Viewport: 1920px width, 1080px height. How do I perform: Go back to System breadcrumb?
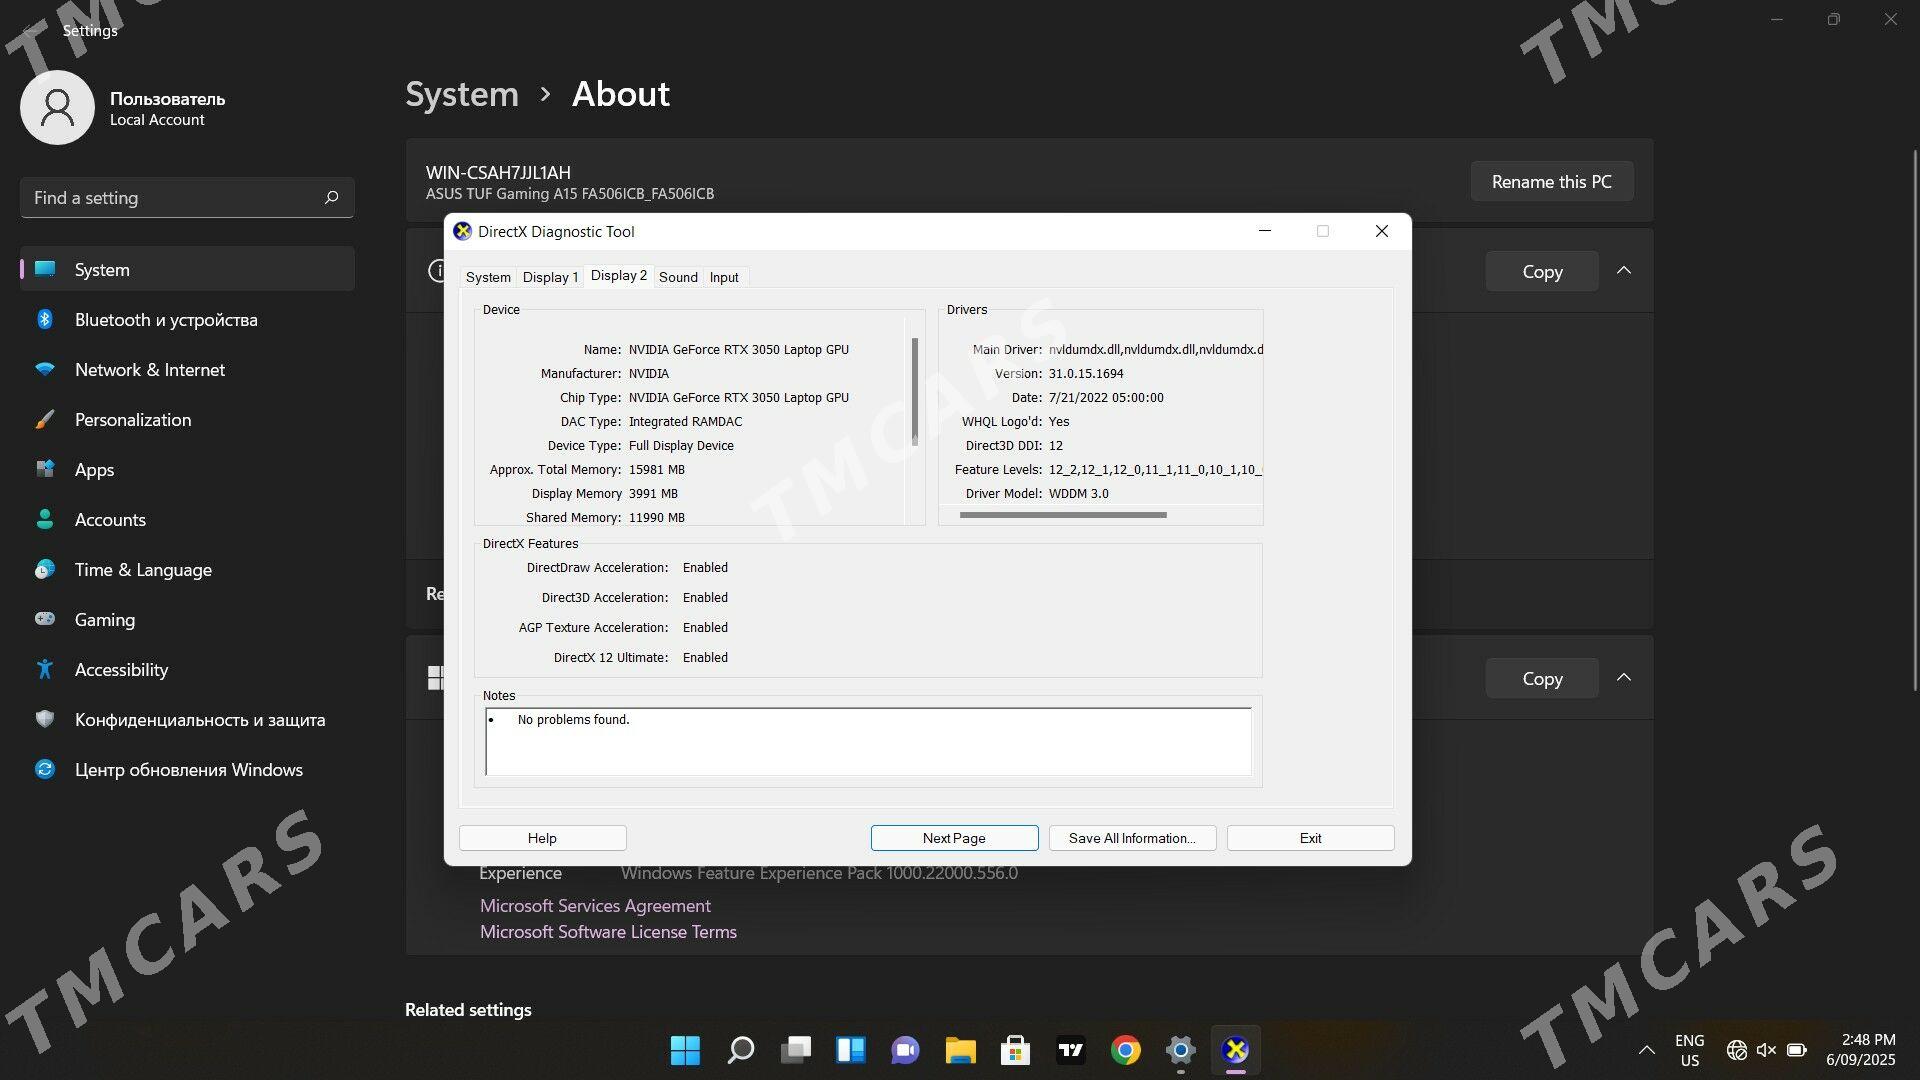click(462, 94)
